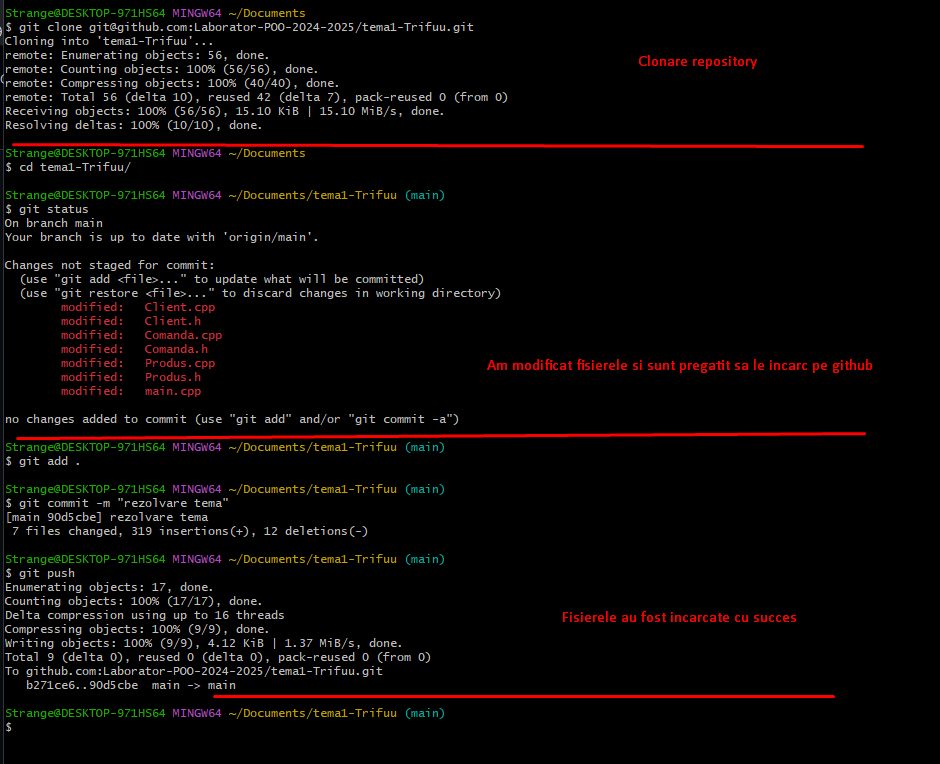Select the modified Client.h file name
The height and width of the screenshot is (764, 940).
point(172,321)
